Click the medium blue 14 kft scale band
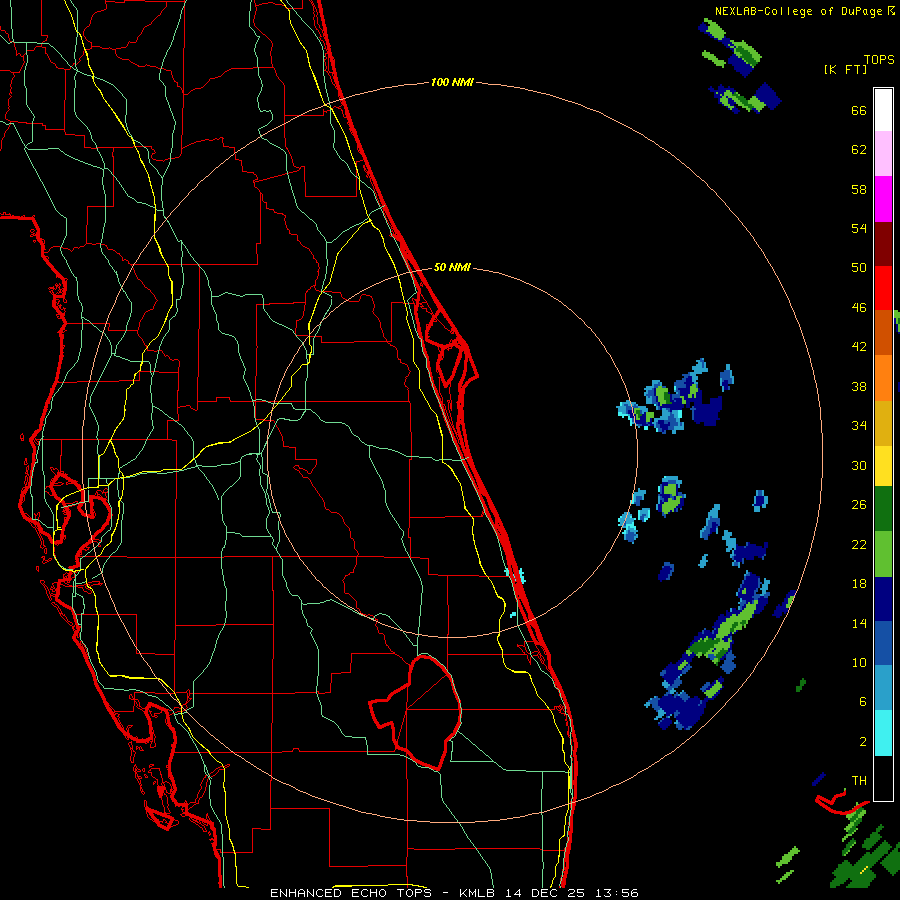The width and height of the screenshot is (900, 900). (883, 644)
